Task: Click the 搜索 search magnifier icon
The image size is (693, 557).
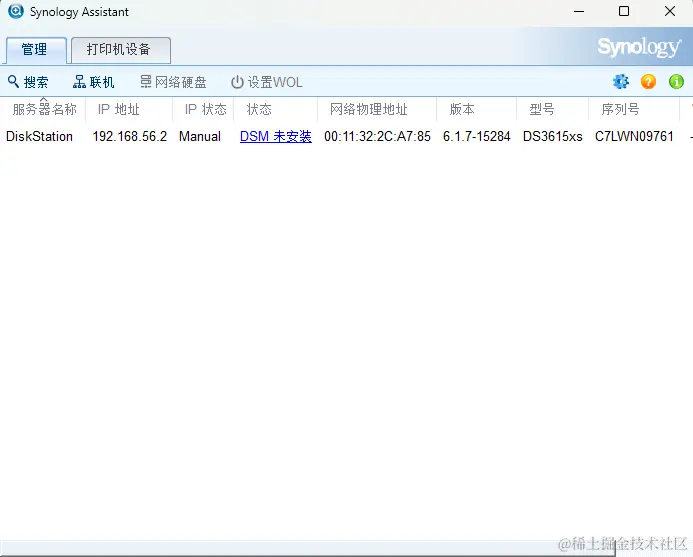Action: point(13,81)
